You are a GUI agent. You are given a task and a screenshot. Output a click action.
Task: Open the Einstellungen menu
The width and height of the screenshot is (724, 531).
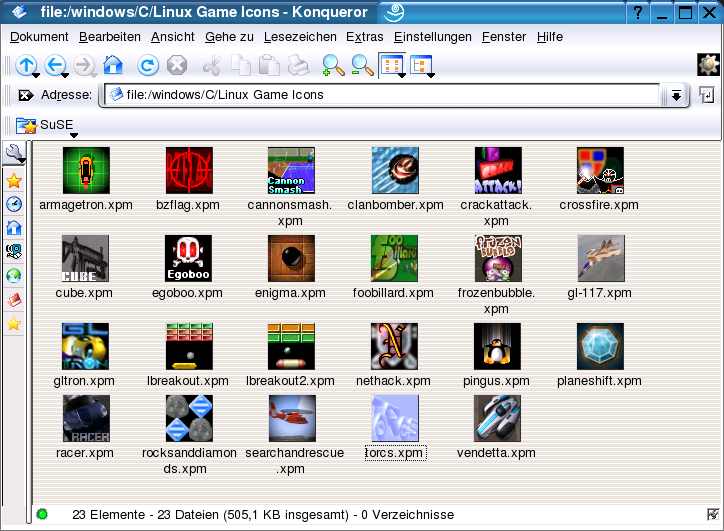433,37
